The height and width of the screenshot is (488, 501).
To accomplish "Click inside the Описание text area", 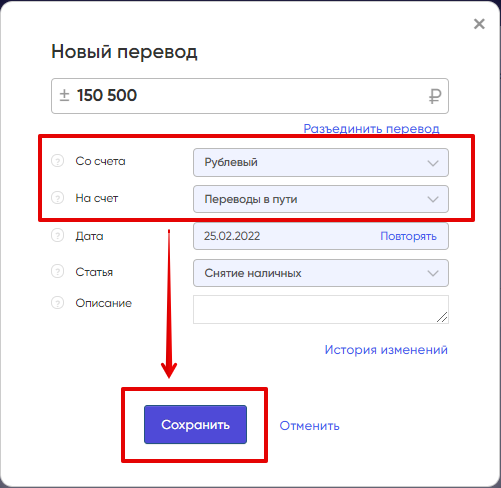I will point(321,309).
